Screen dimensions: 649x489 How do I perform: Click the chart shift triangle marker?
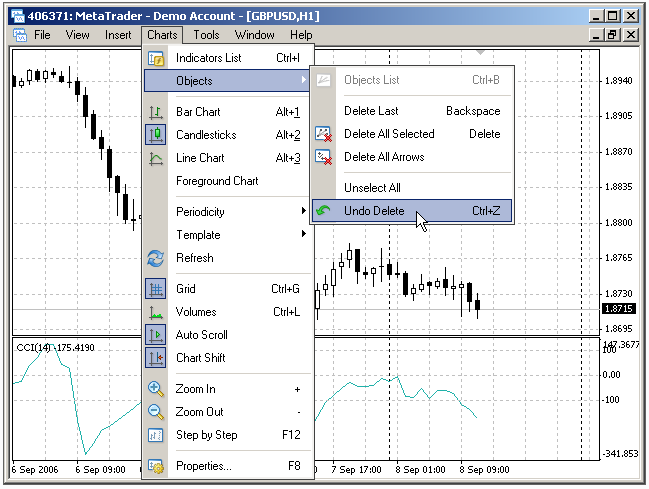coord(480,53)
